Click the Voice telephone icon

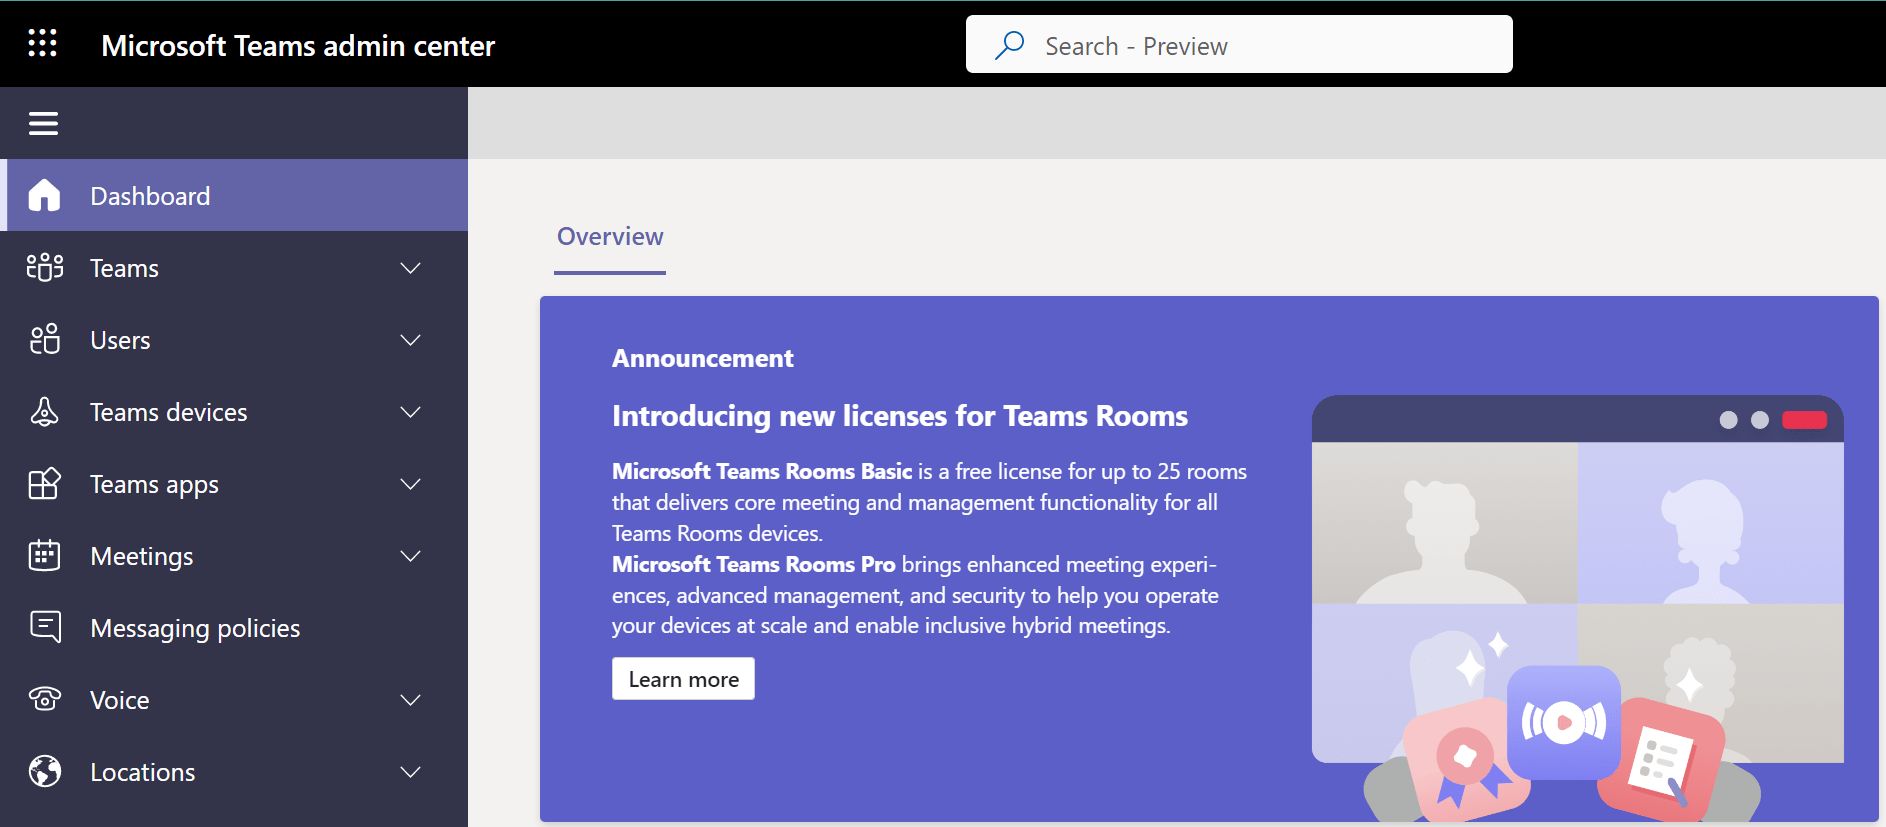[45, 698]
